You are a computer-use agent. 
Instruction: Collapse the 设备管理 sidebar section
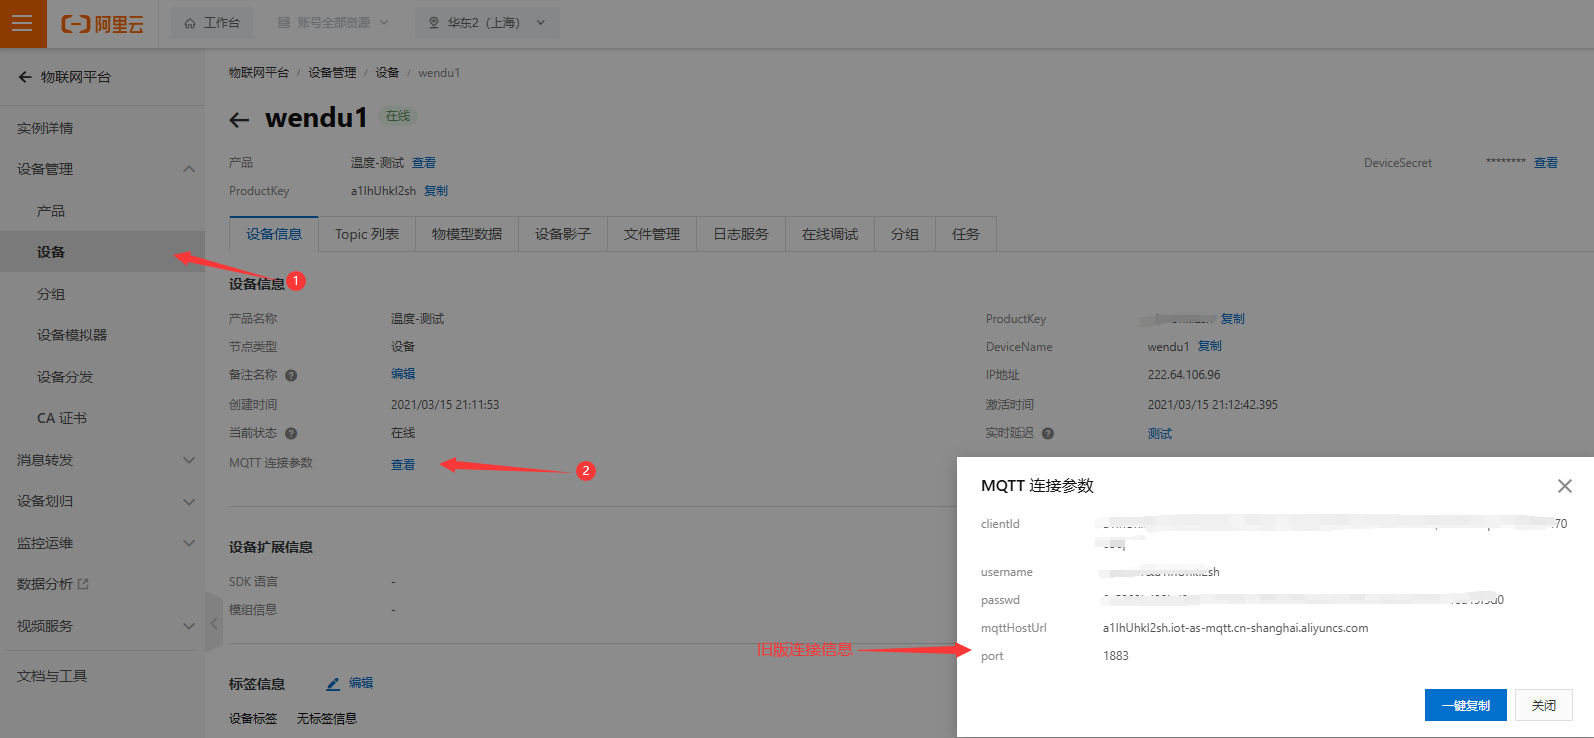tap(189, 169)
